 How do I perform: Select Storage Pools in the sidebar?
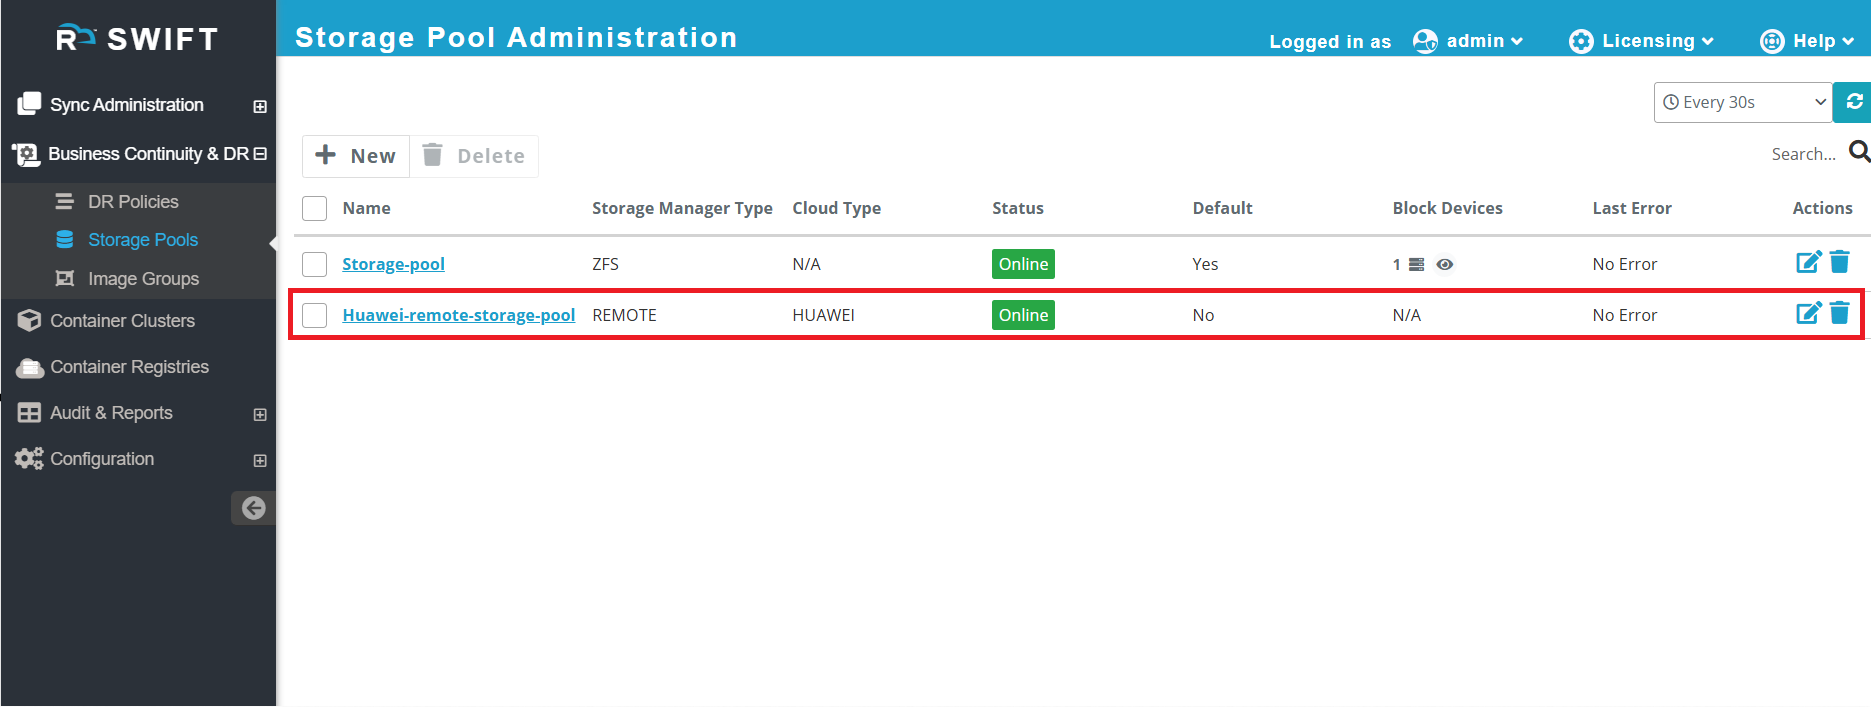(143, 239)
